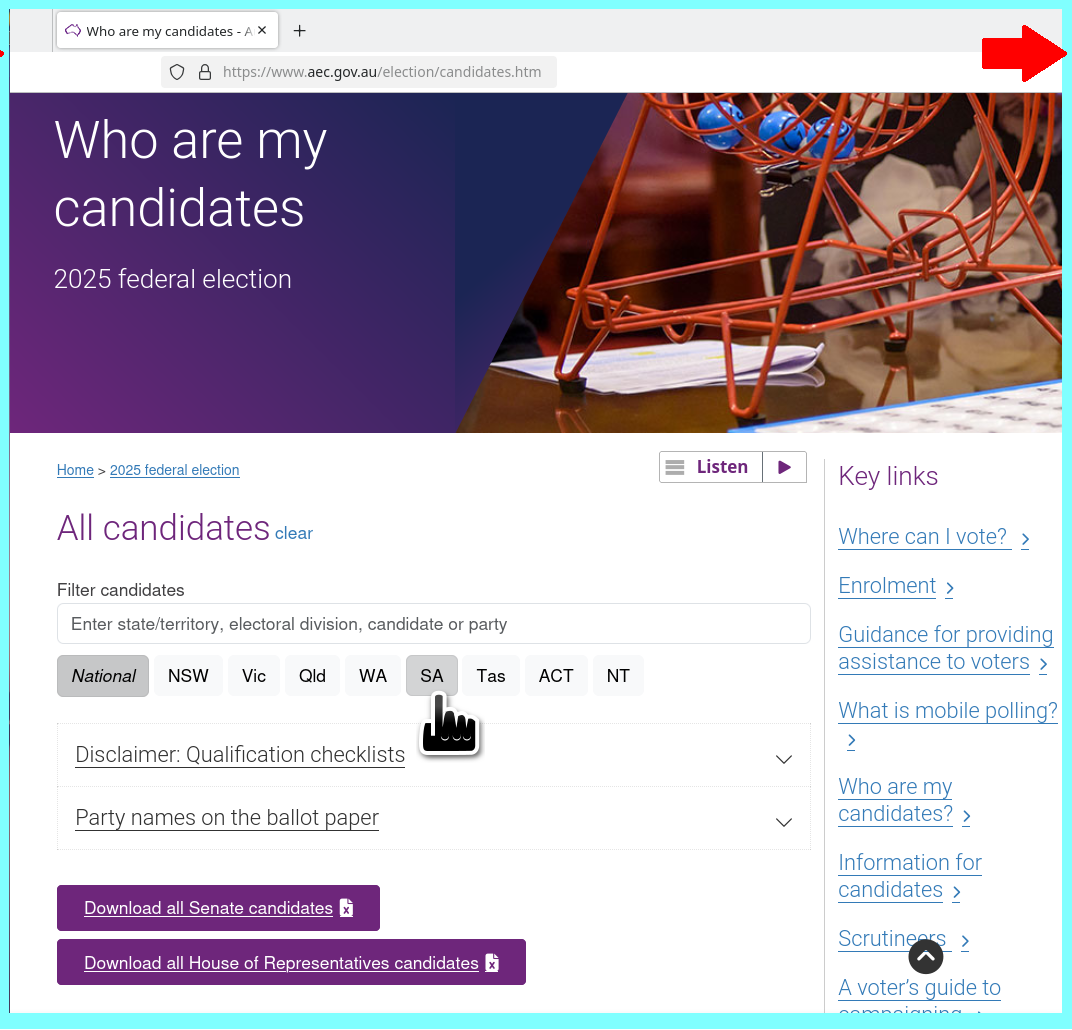Filter candidates by SA

tap(431, 676)
